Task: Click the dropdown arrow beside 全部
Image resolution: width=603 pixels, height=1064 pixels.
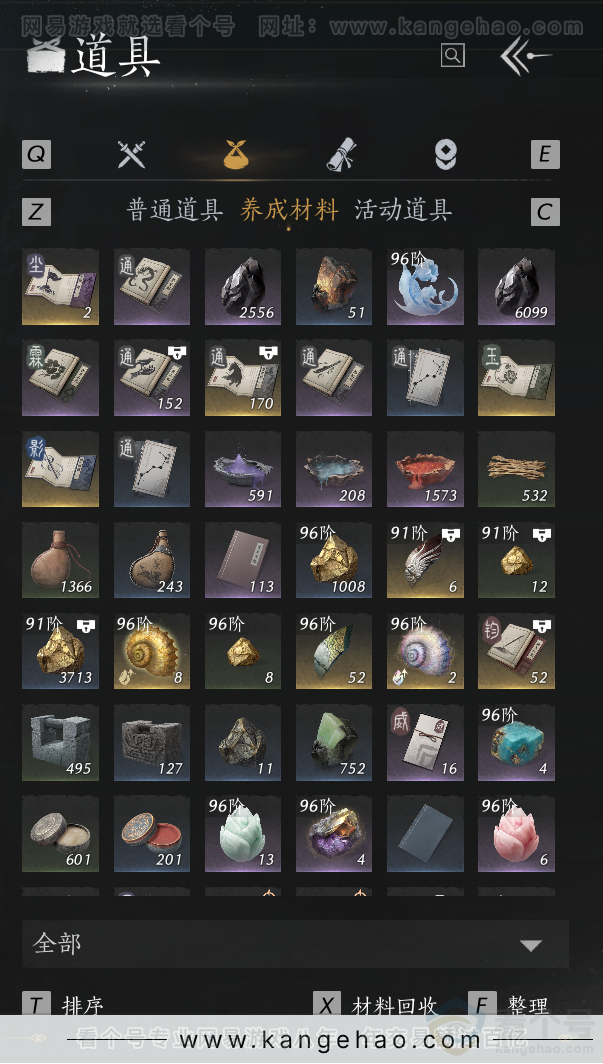Action: click(530, 945)
